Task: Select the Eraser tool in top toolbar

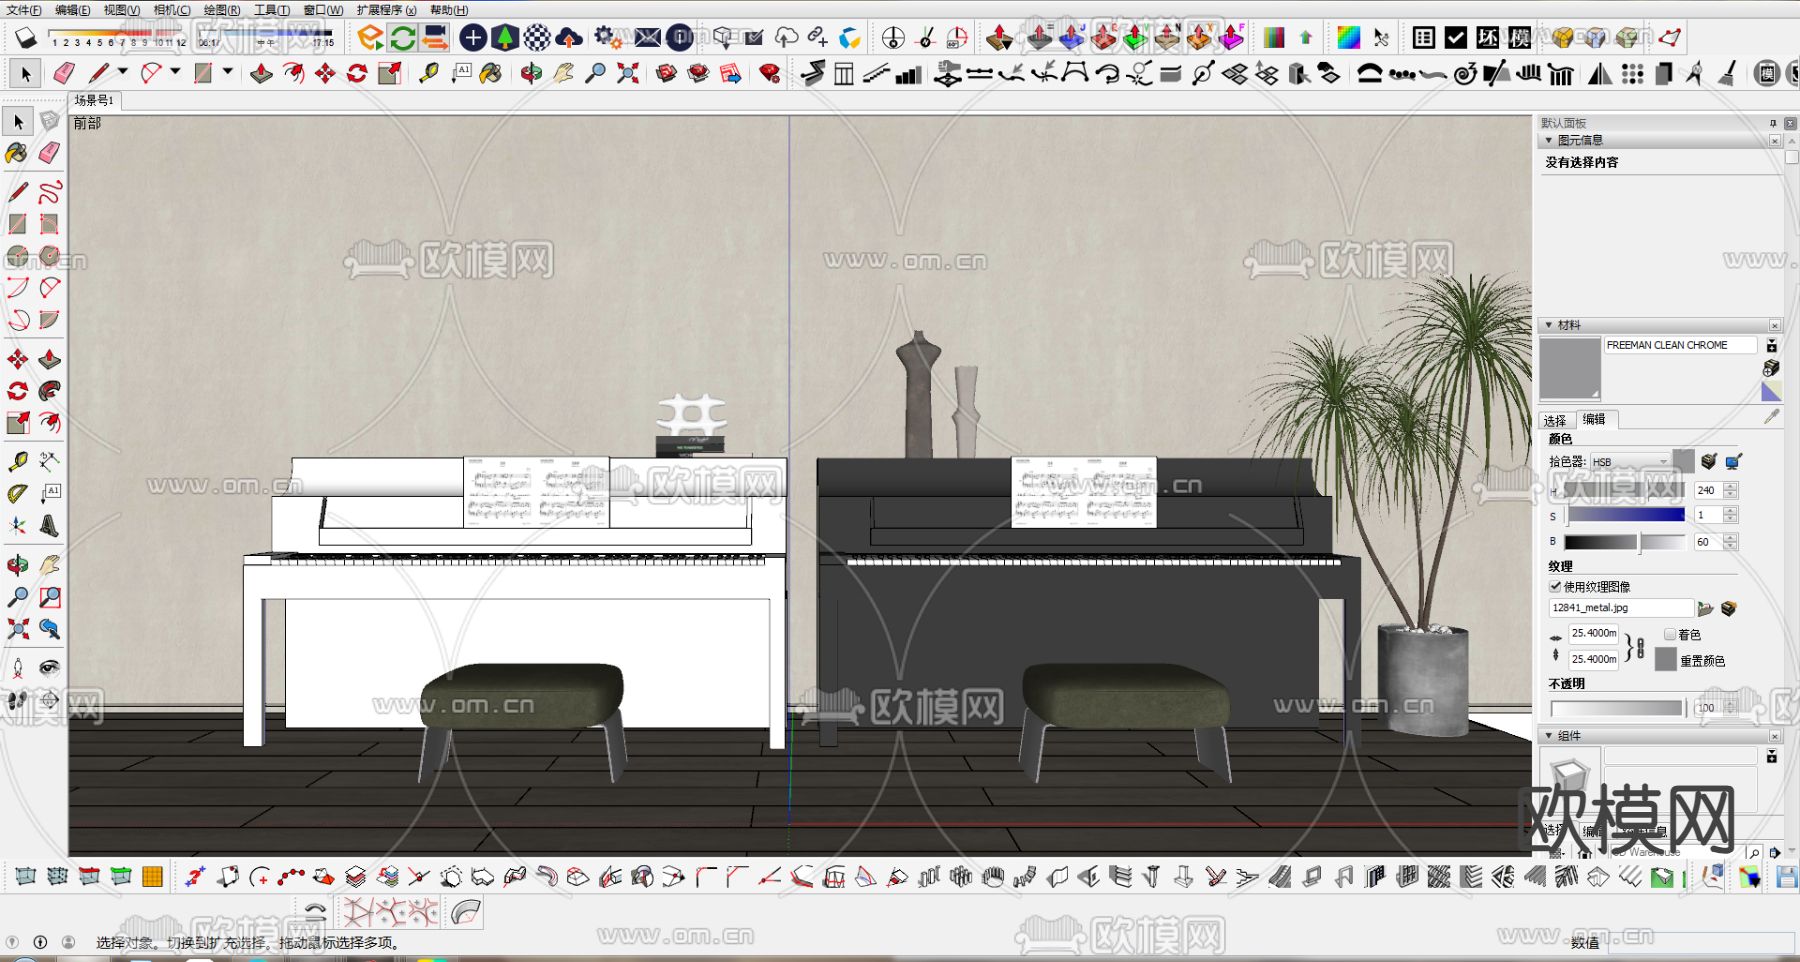Action: click(64, 73)
